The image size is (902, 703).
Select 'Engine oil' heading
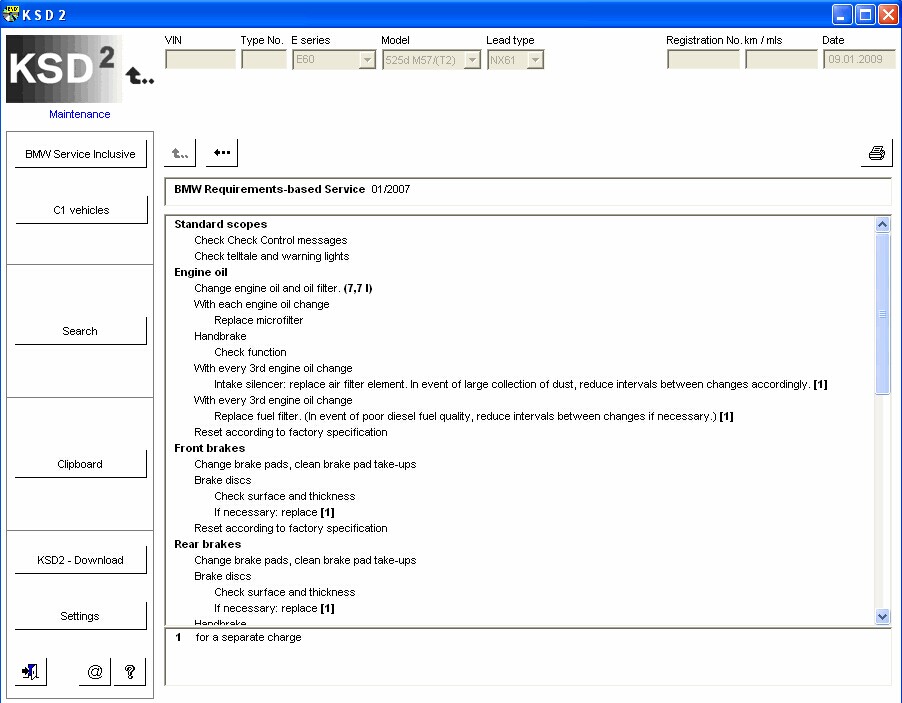click(201, 272)
